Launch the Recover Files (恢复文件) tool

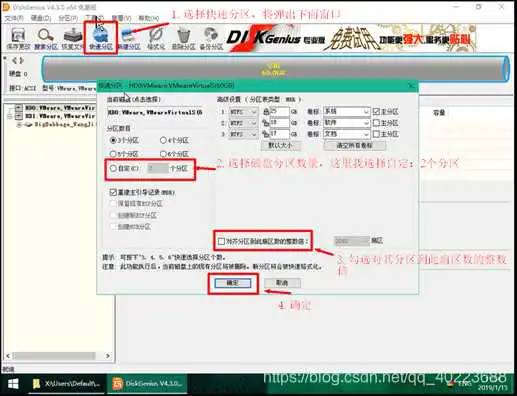73,39
